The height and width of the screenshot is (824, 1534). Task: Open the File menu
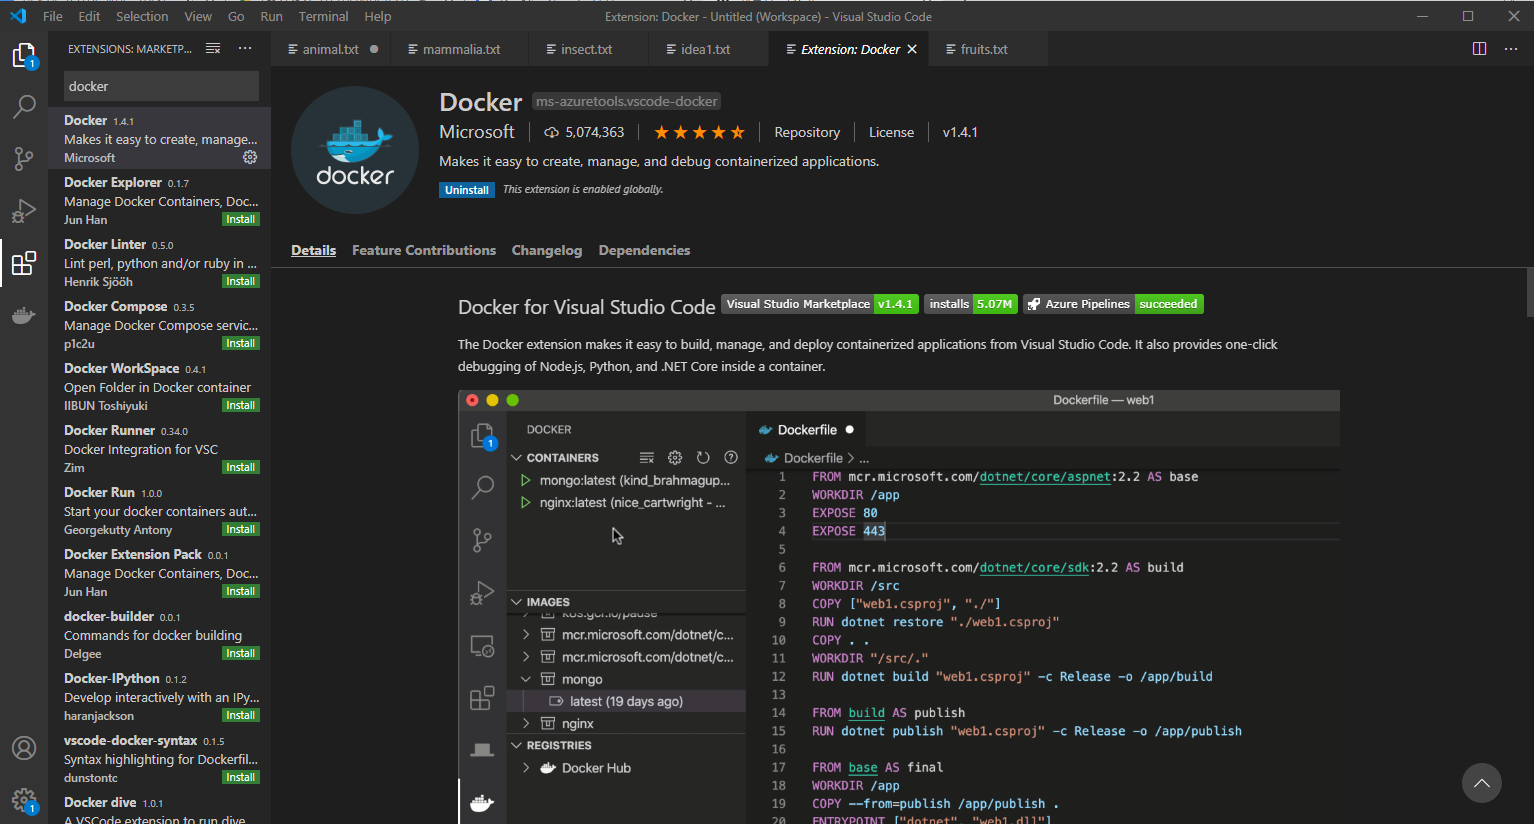pyautogui.click(x=53, y=16)
